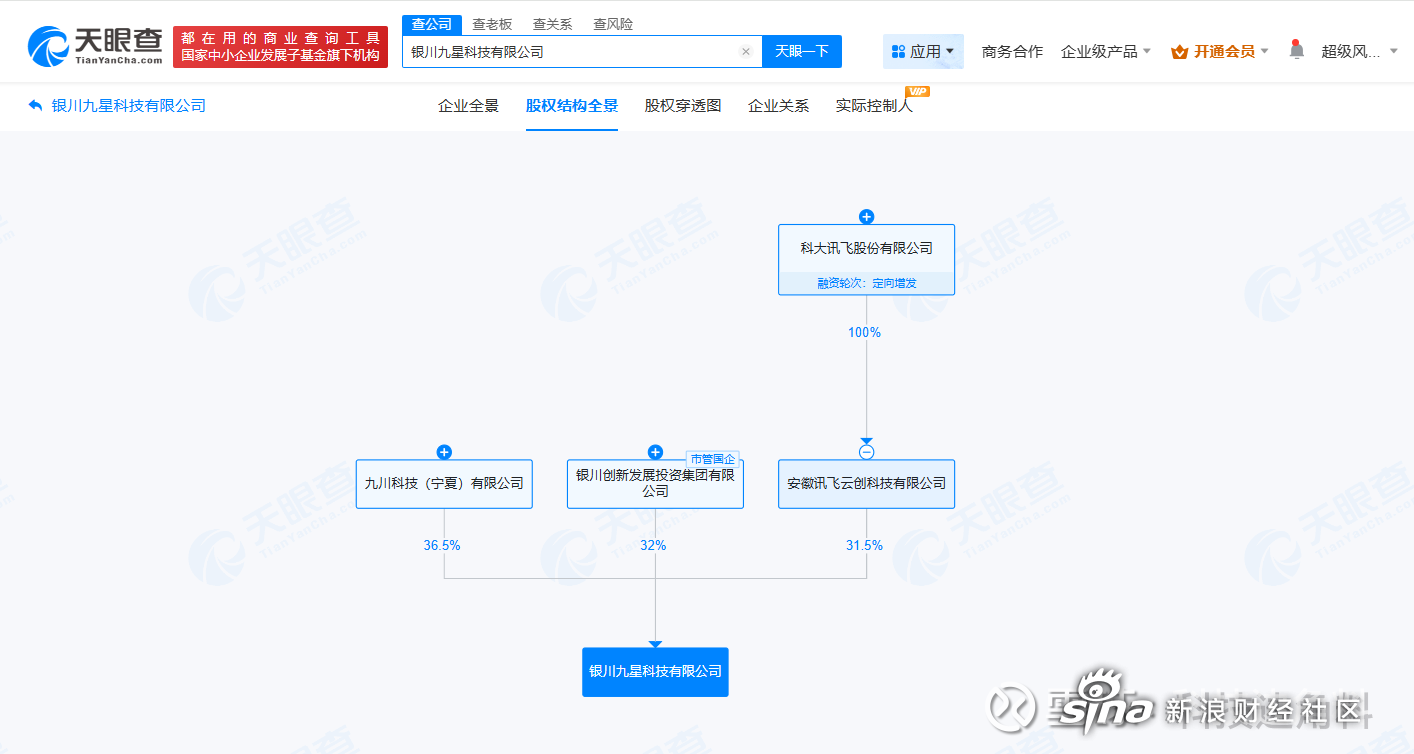Select the 安徽讯飞云创科技有限公司 node

coord(866,484)
